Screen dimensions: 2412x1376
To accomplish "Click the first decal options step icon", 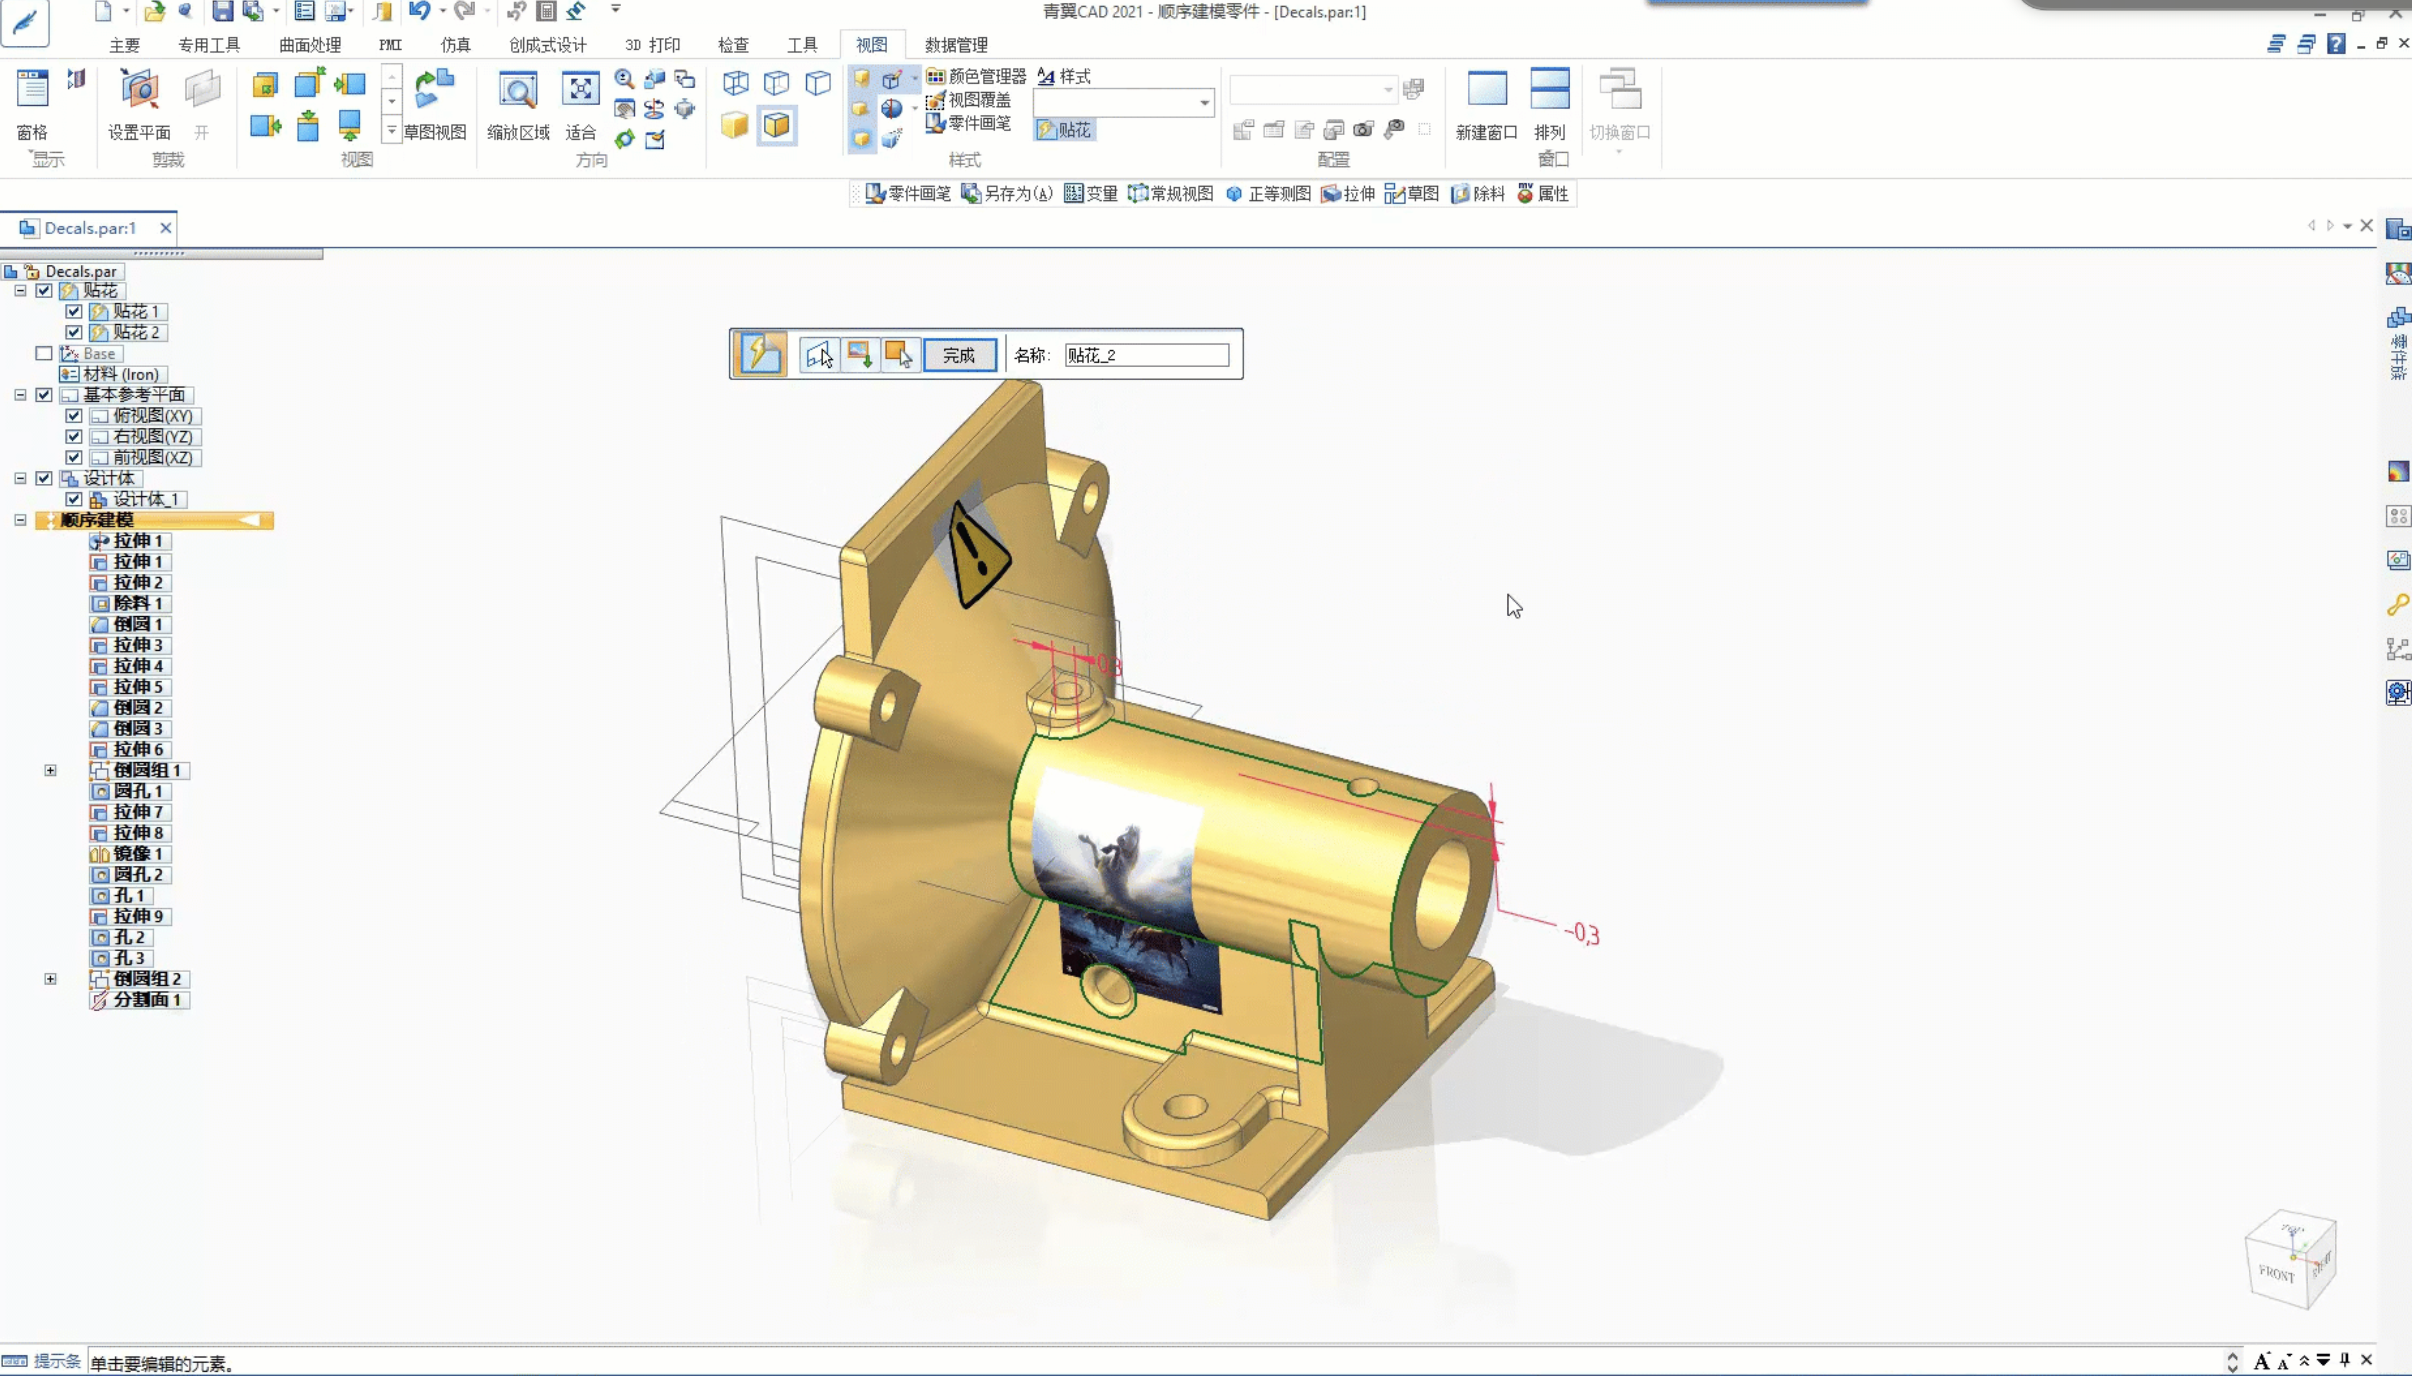I will (760, 354).
